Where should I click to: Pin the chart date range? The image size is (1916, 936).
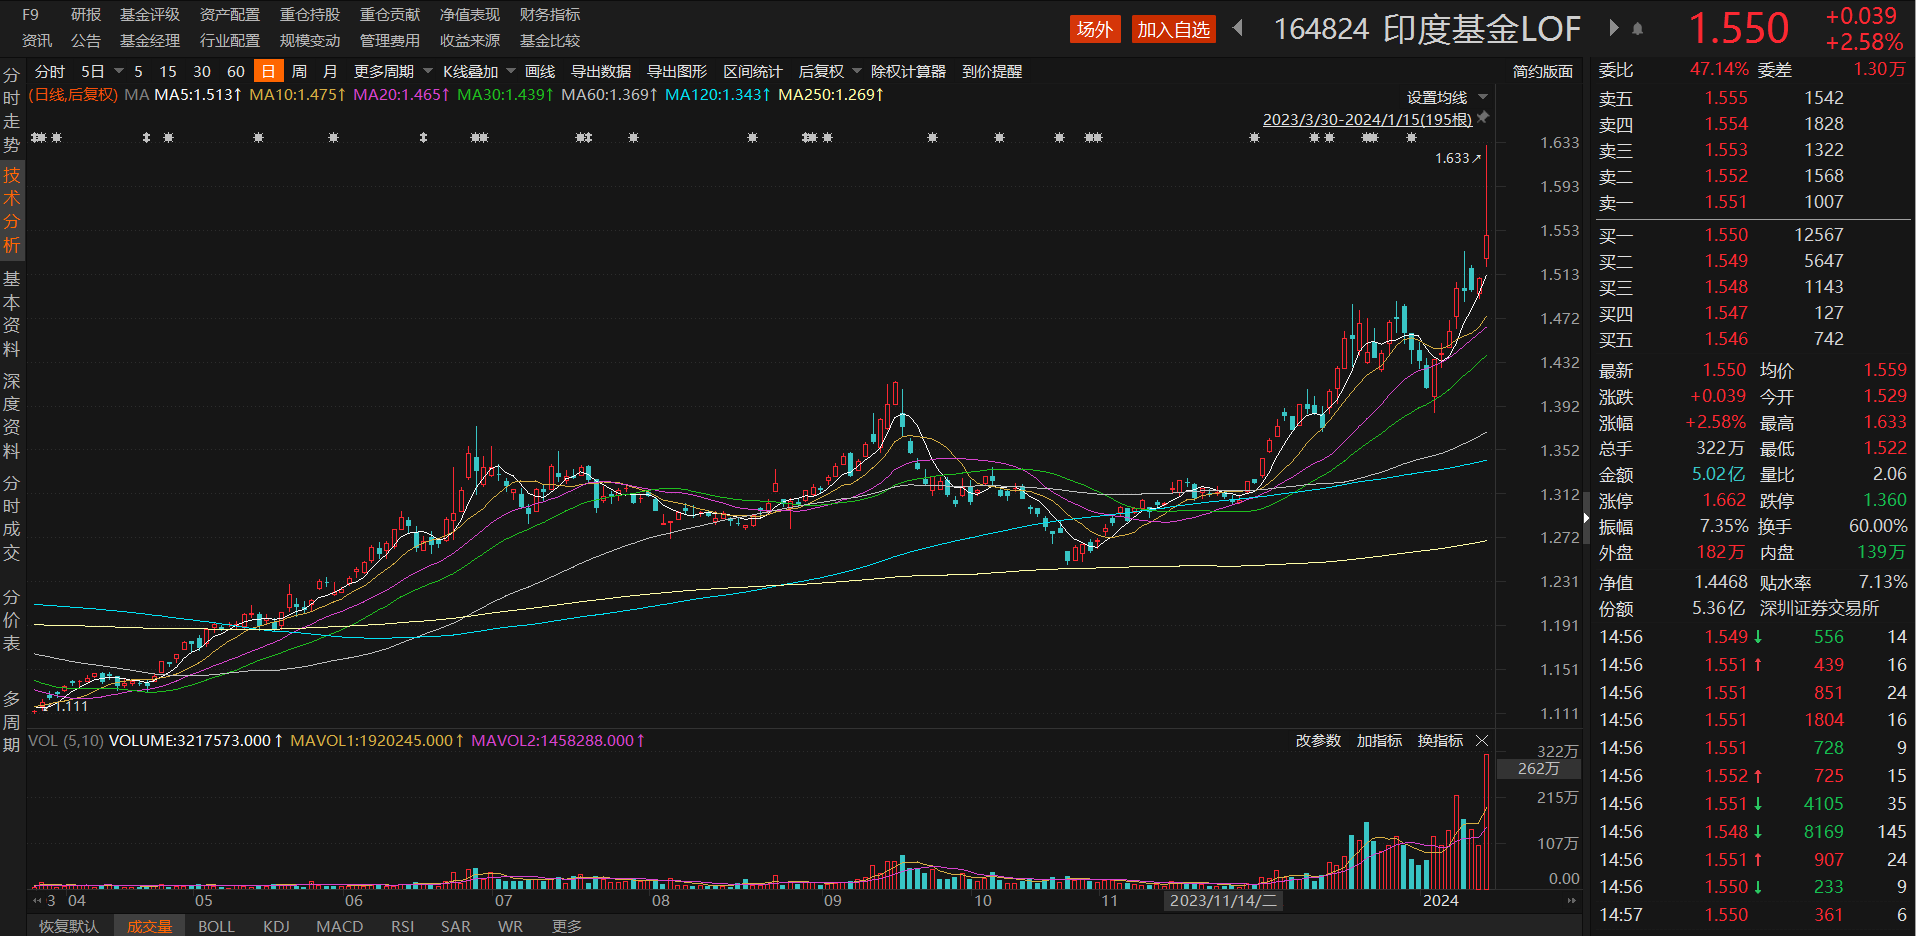tap(1484, 118)
